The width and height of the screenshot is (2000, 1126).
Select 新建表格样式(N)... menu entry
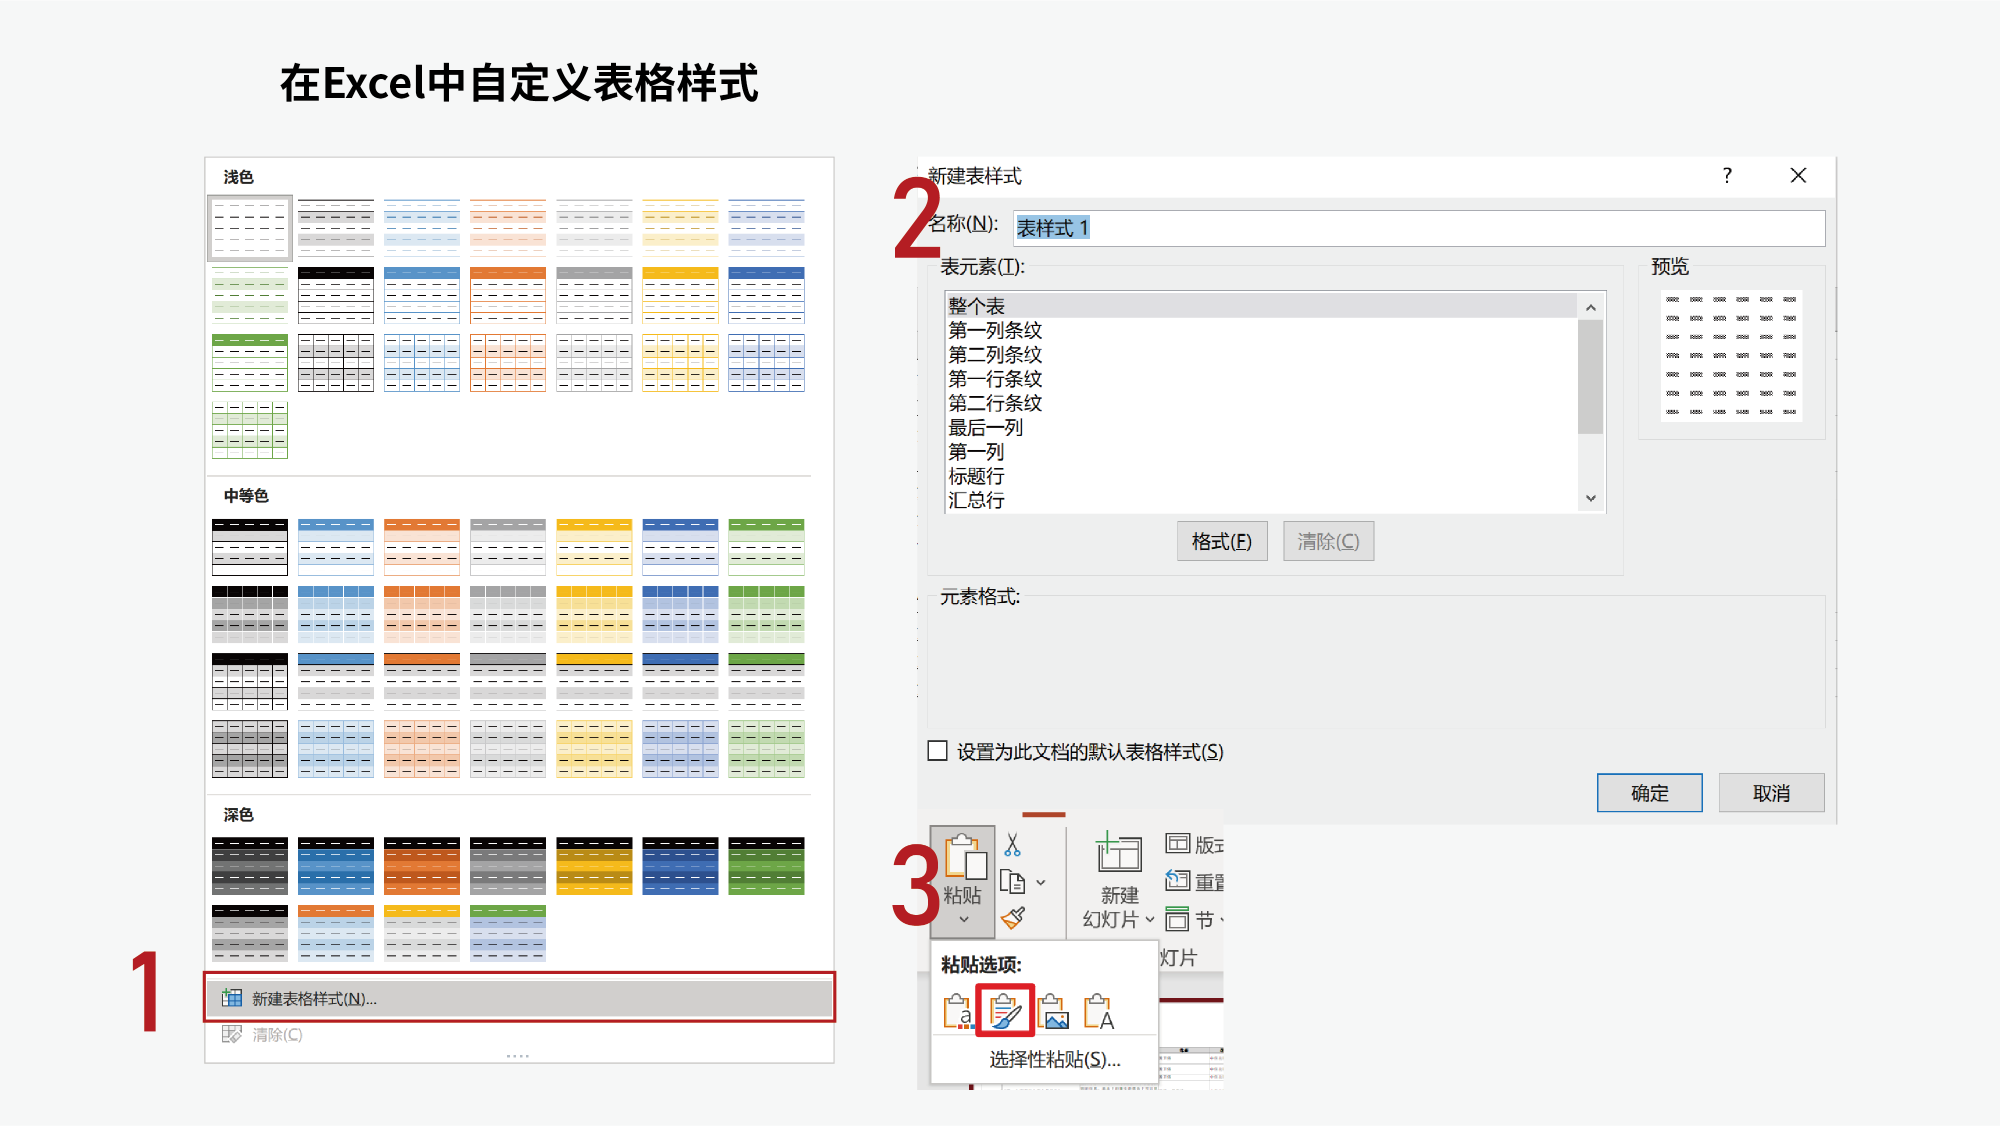(x=519, y=998)
